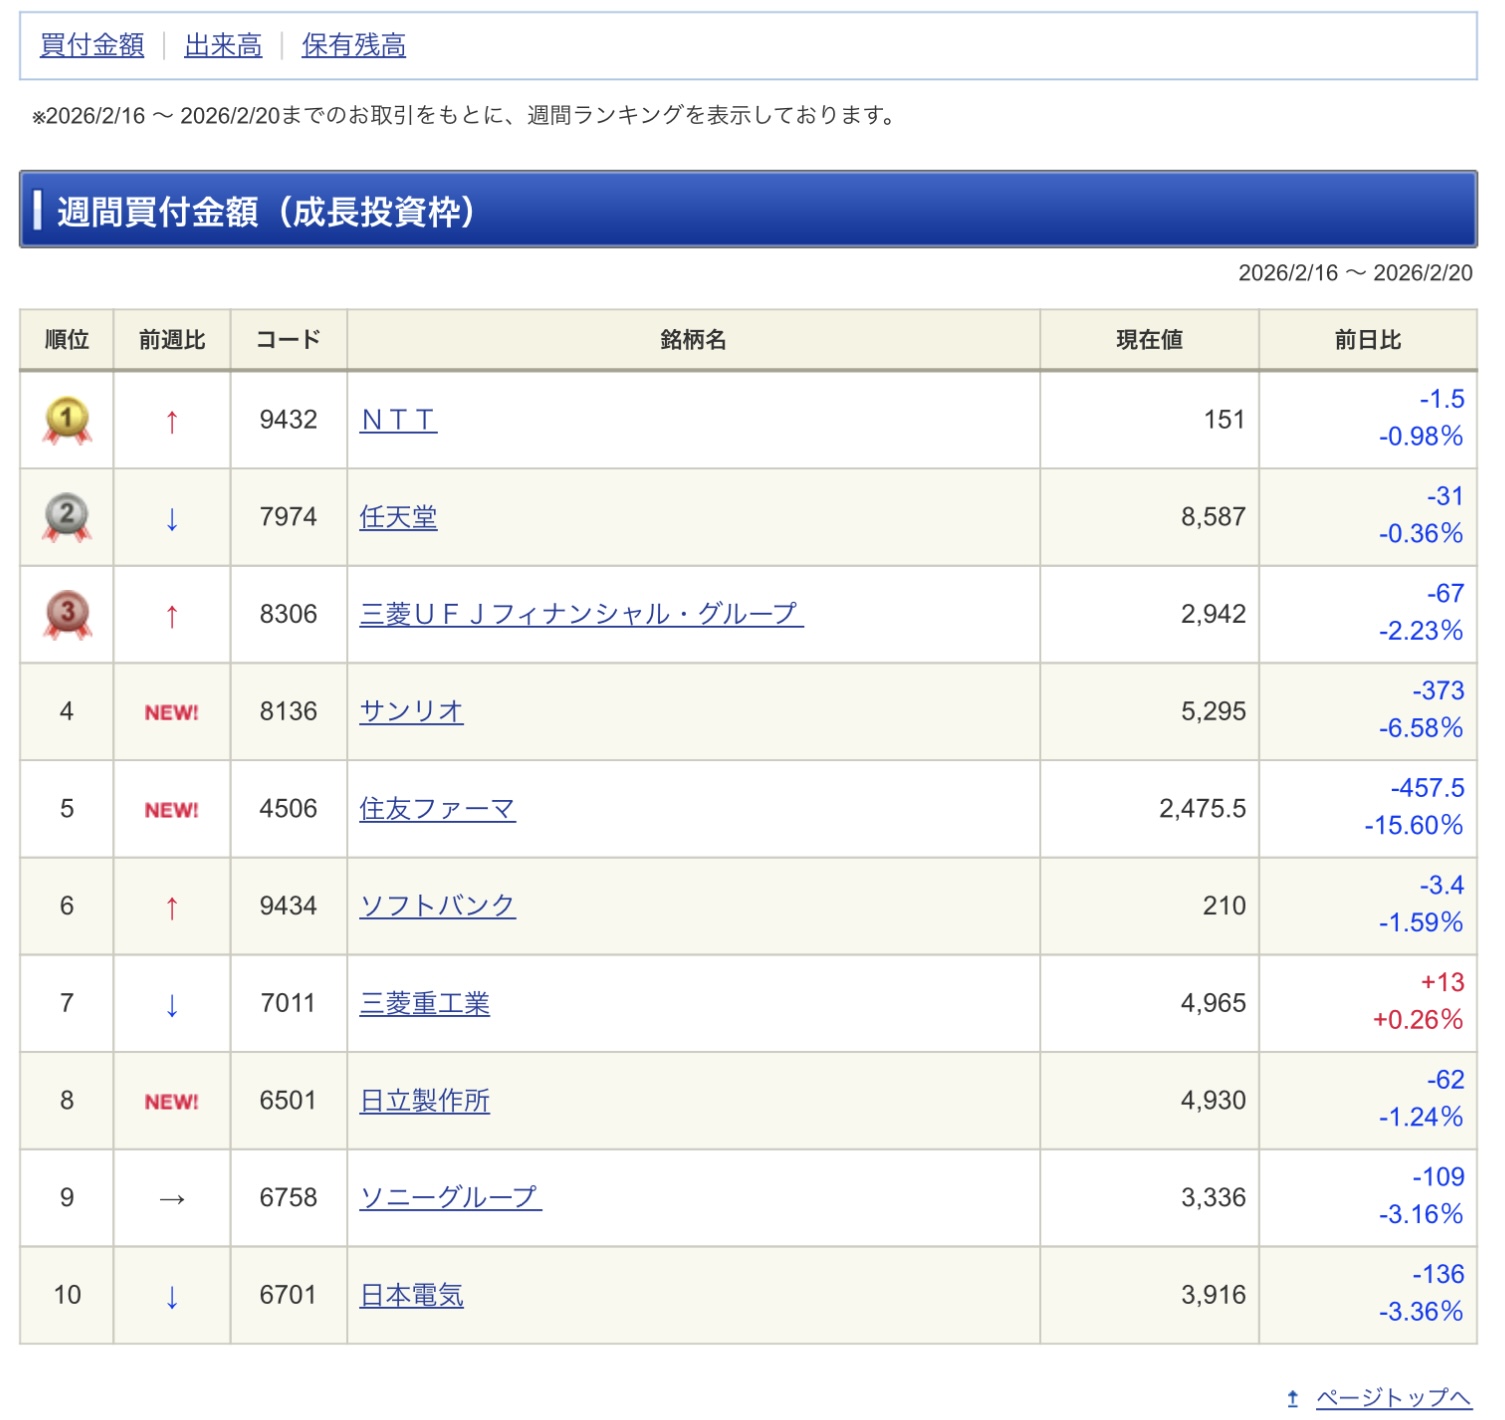The width and height of the screenshot is (1505, 1420).
Task: Open the 三菱重工業 stock link
Action: click(x=424, y=1003)
